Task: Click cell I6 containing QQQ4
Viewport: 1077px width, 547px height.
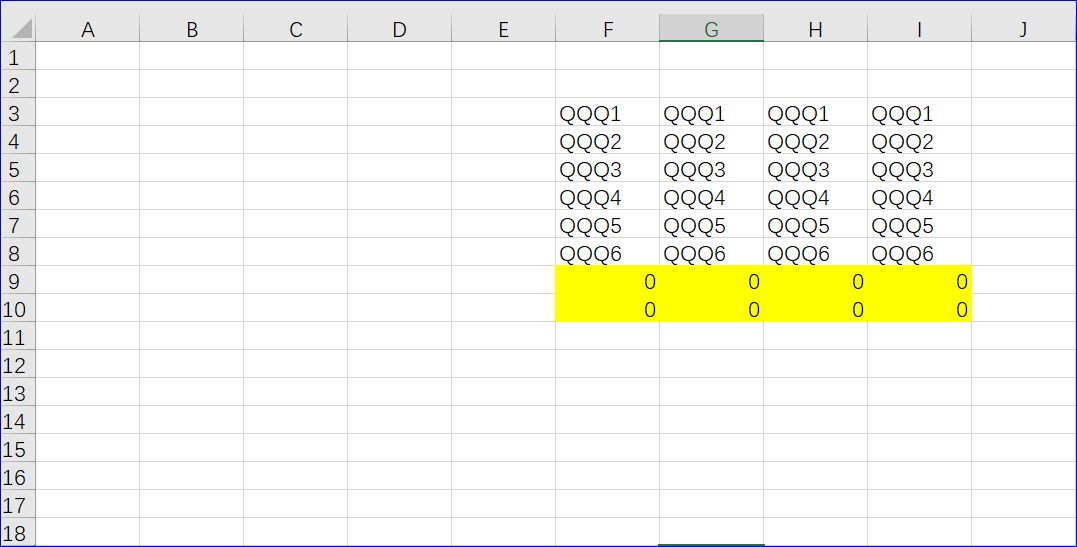Action: click(920, 197)
